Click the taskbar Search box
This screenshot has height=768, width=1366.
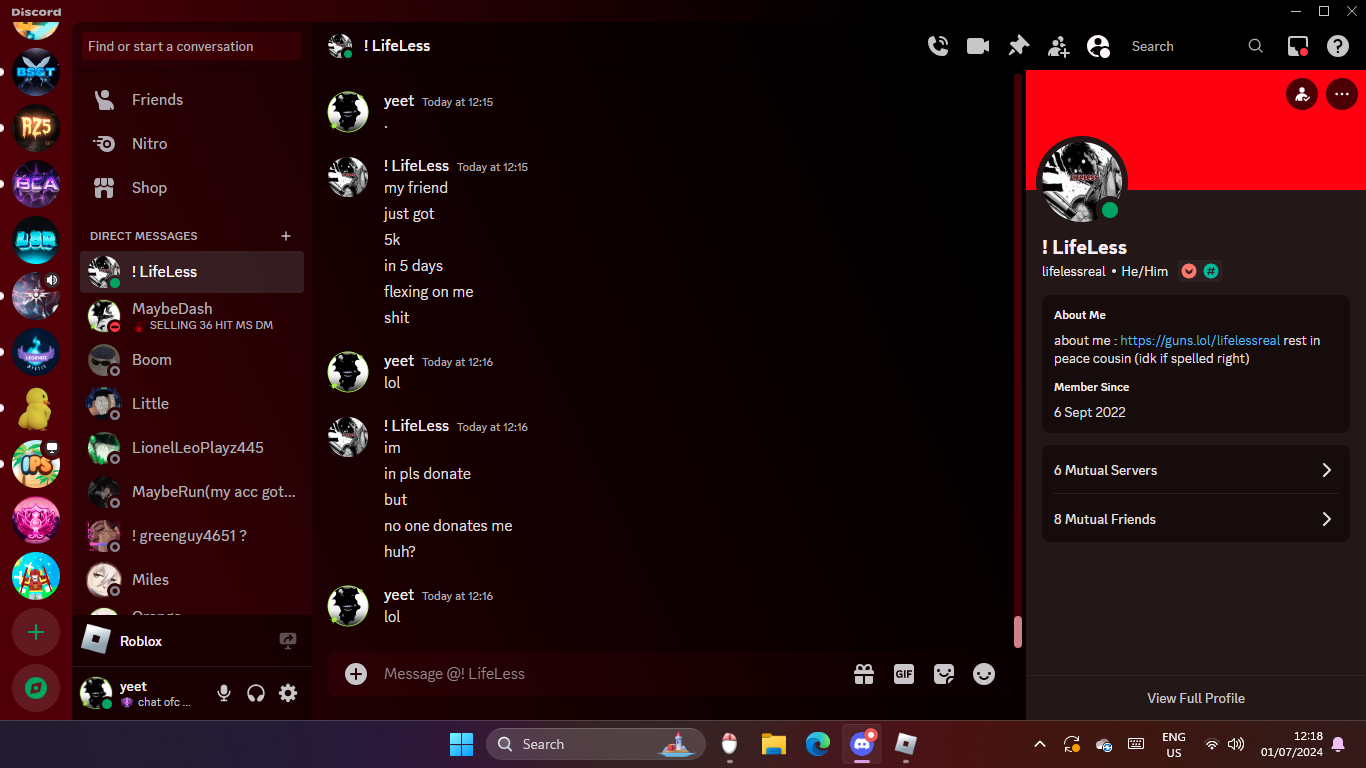[x=596, y=744]
